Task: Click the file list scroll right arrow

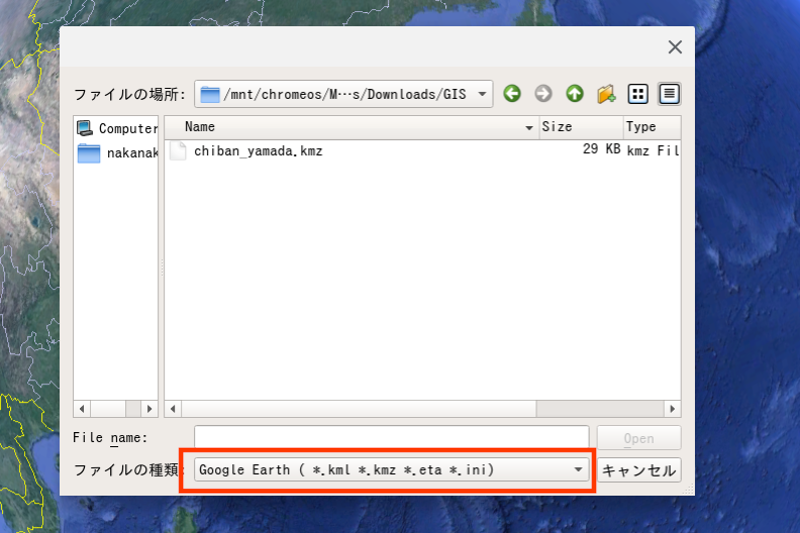Action: pyautogui.click(x=672, y=409)
